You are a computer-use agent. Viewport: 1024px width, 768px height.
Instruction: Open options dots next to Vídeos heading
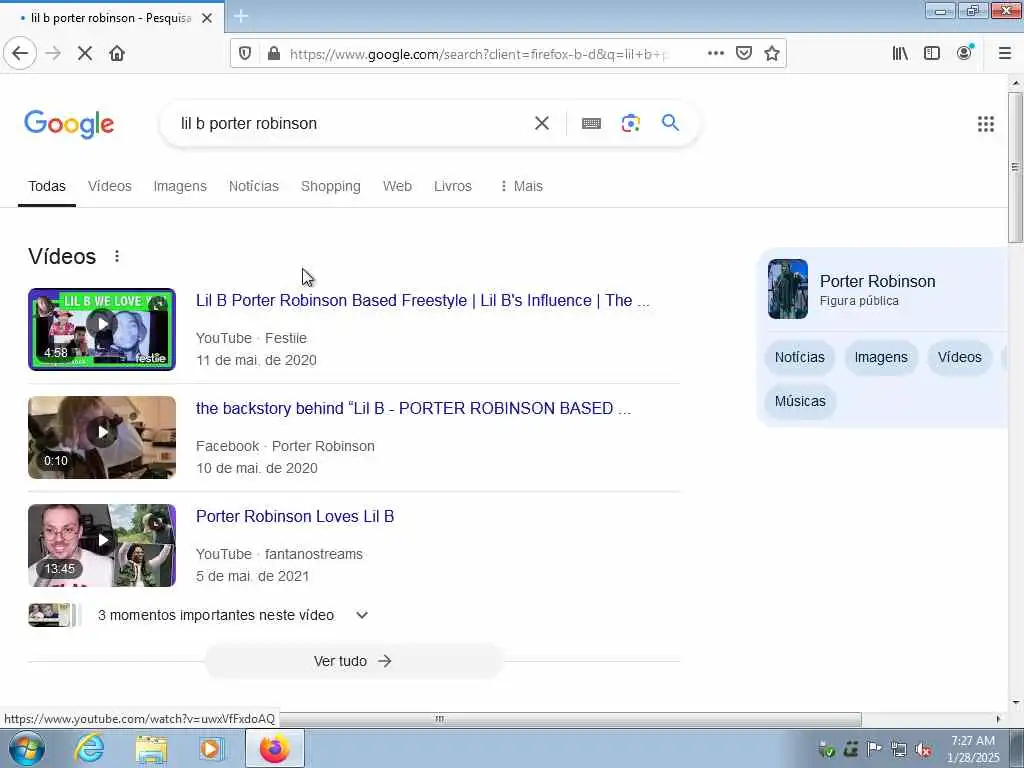(117, 256)
